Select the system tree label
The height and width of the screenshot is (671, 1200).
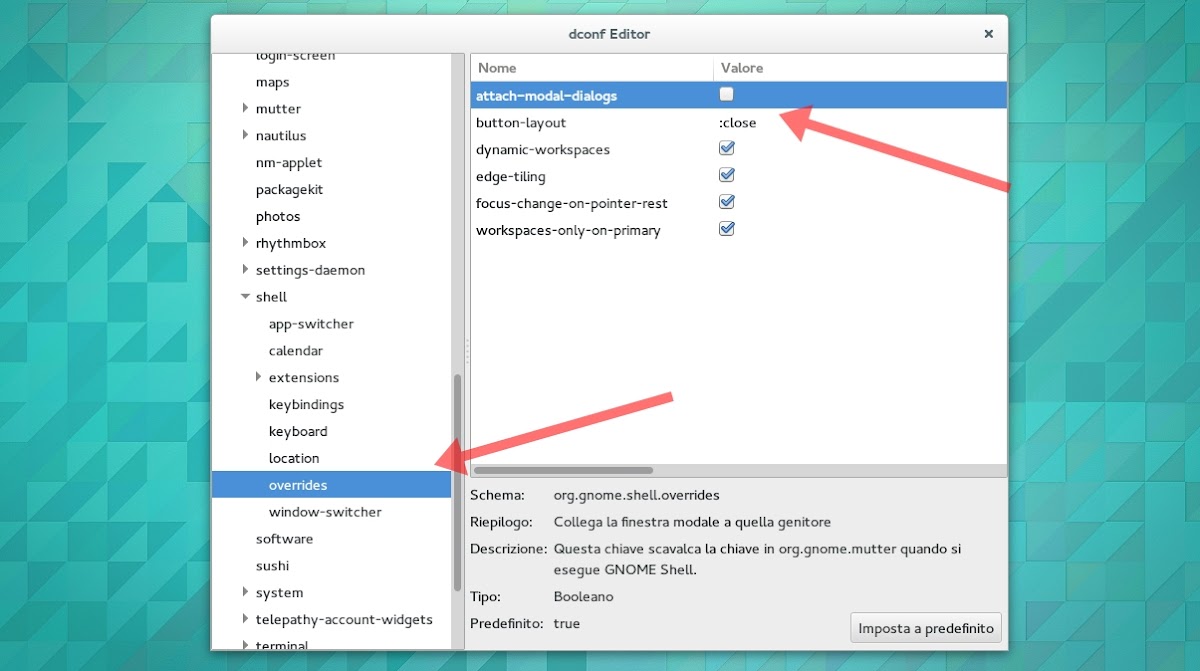click(x=279, y=592)
